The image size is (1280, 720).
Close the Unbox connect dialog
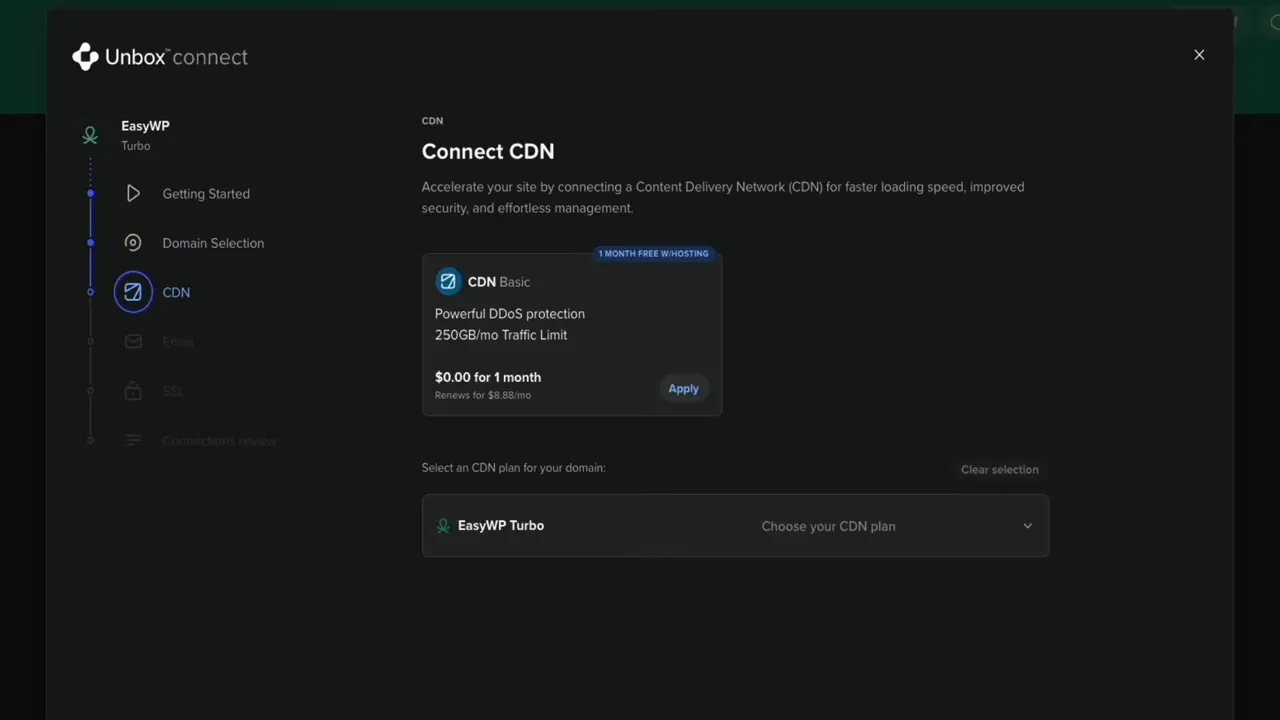coord(1199,55)
